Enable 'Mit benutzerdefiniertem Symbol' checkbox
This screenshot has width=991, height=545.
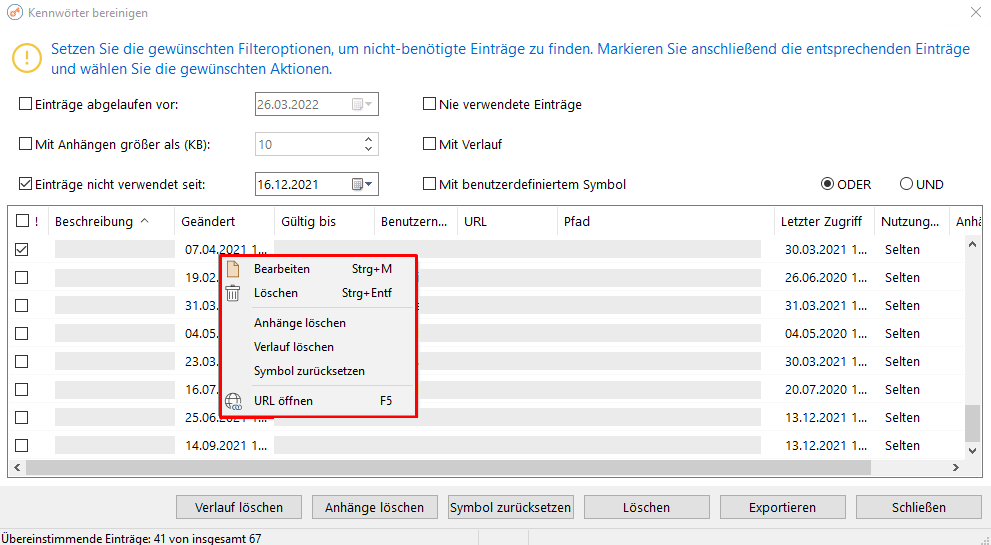point(429,184)
